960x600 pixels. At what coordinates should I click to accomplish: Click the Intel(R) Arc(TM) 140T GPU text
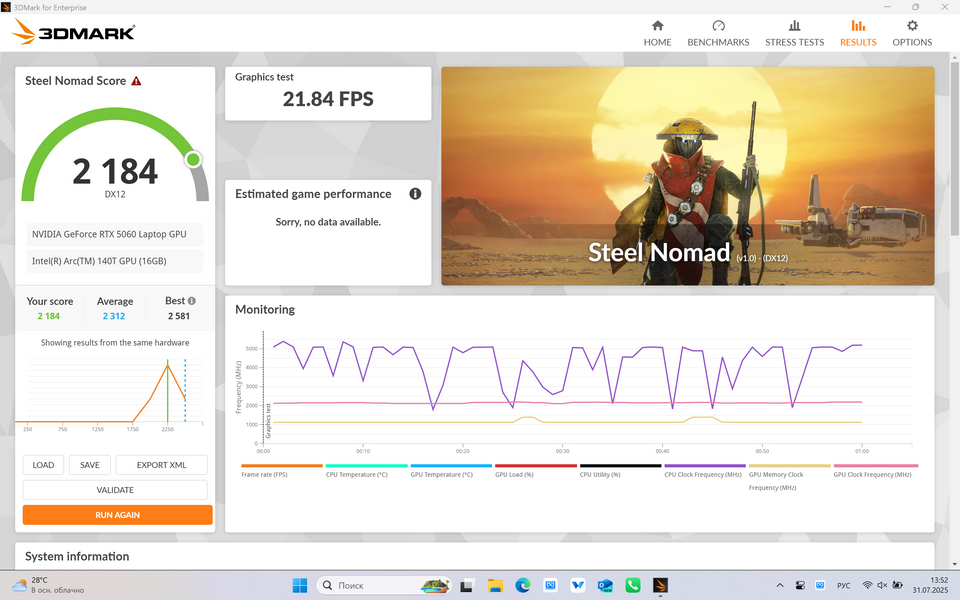(99, 261)
